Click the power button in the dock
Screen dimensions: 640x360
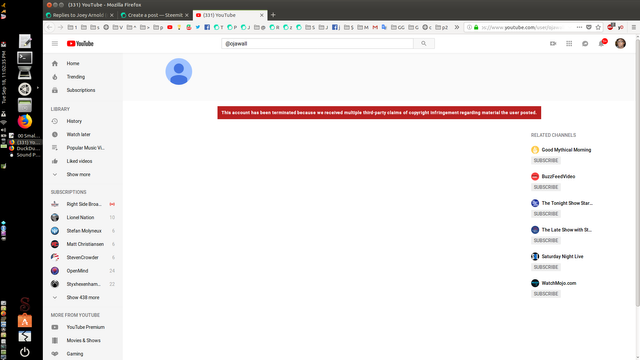[24, 352]
